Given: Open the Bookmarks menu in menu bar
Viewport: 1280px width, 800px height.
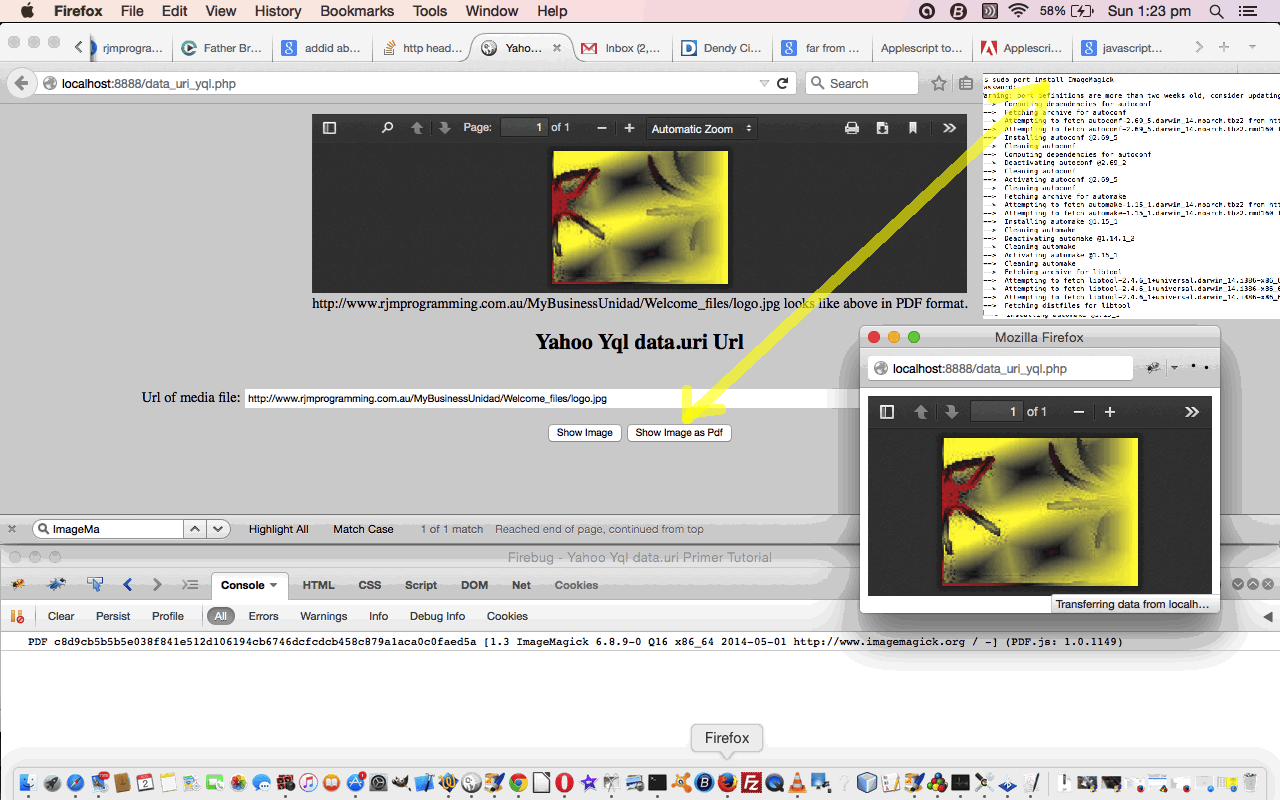Looking at the screenshot, I should pyautogui.click(x=355, y=11).
